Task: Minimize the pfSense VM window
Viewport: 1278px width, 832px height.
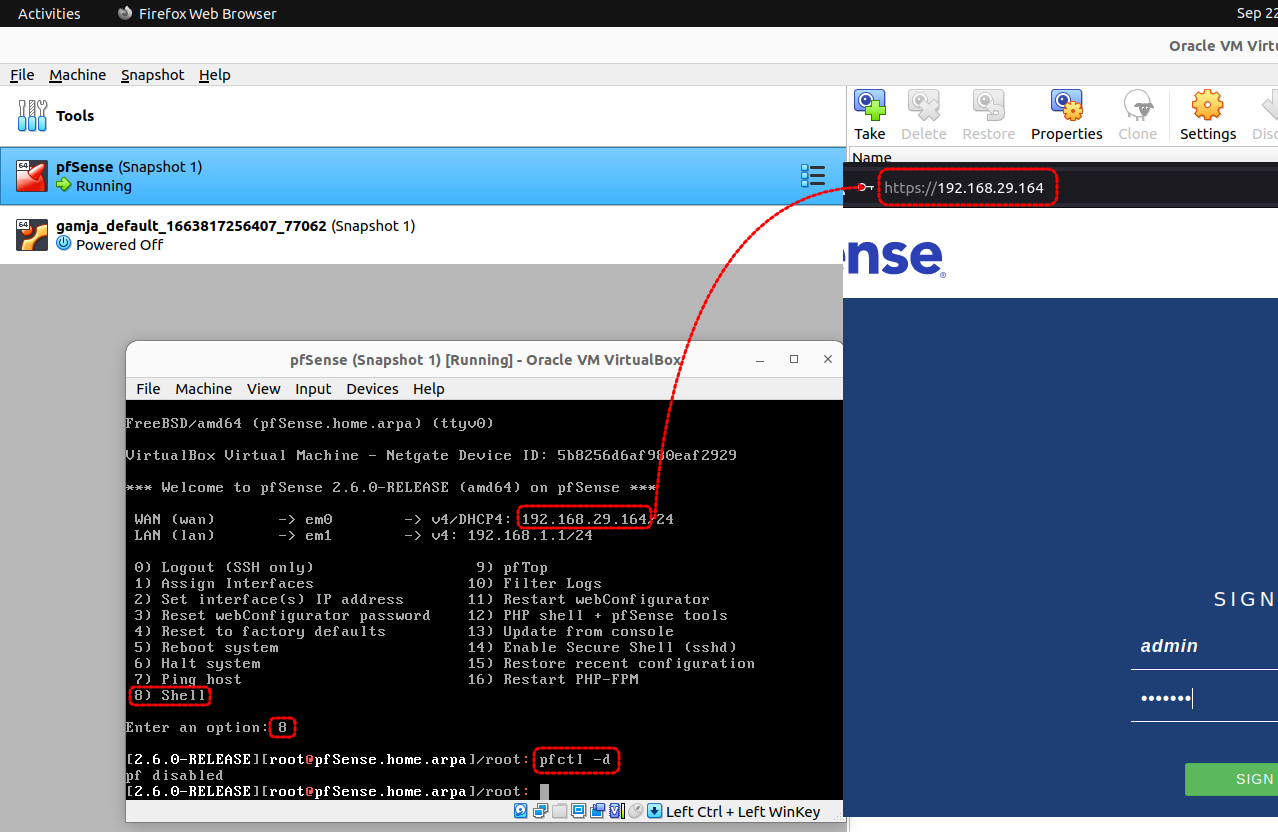Action: click(x=761, y=359)
